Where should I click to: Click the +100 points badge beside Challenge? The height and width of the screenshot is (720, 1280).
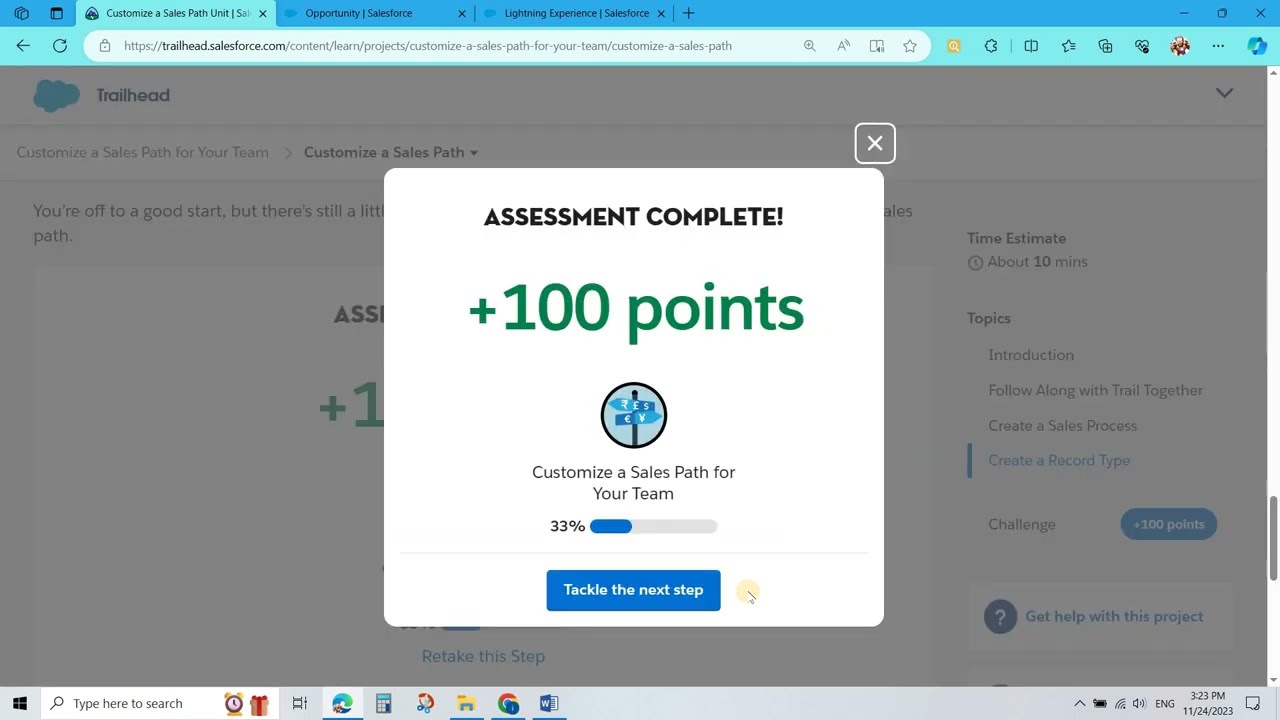1168,524
